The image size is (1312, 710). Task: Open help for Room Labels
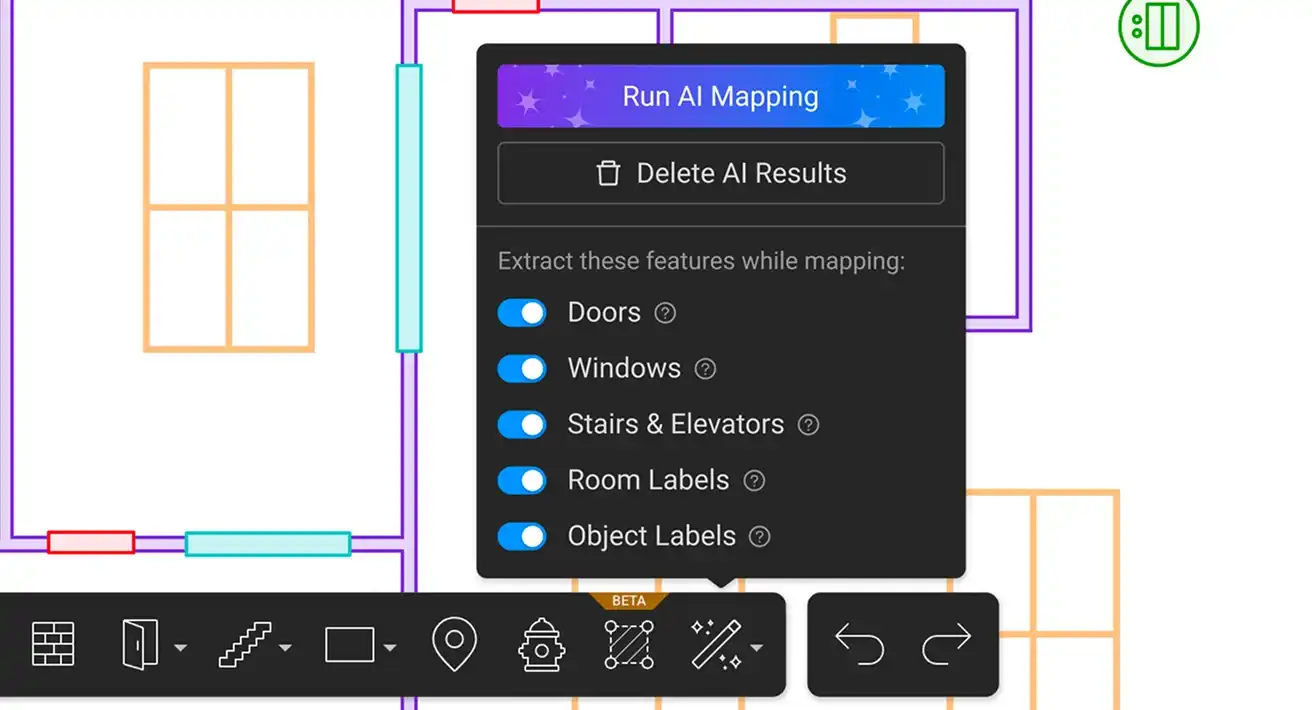(x=754, y=481)
